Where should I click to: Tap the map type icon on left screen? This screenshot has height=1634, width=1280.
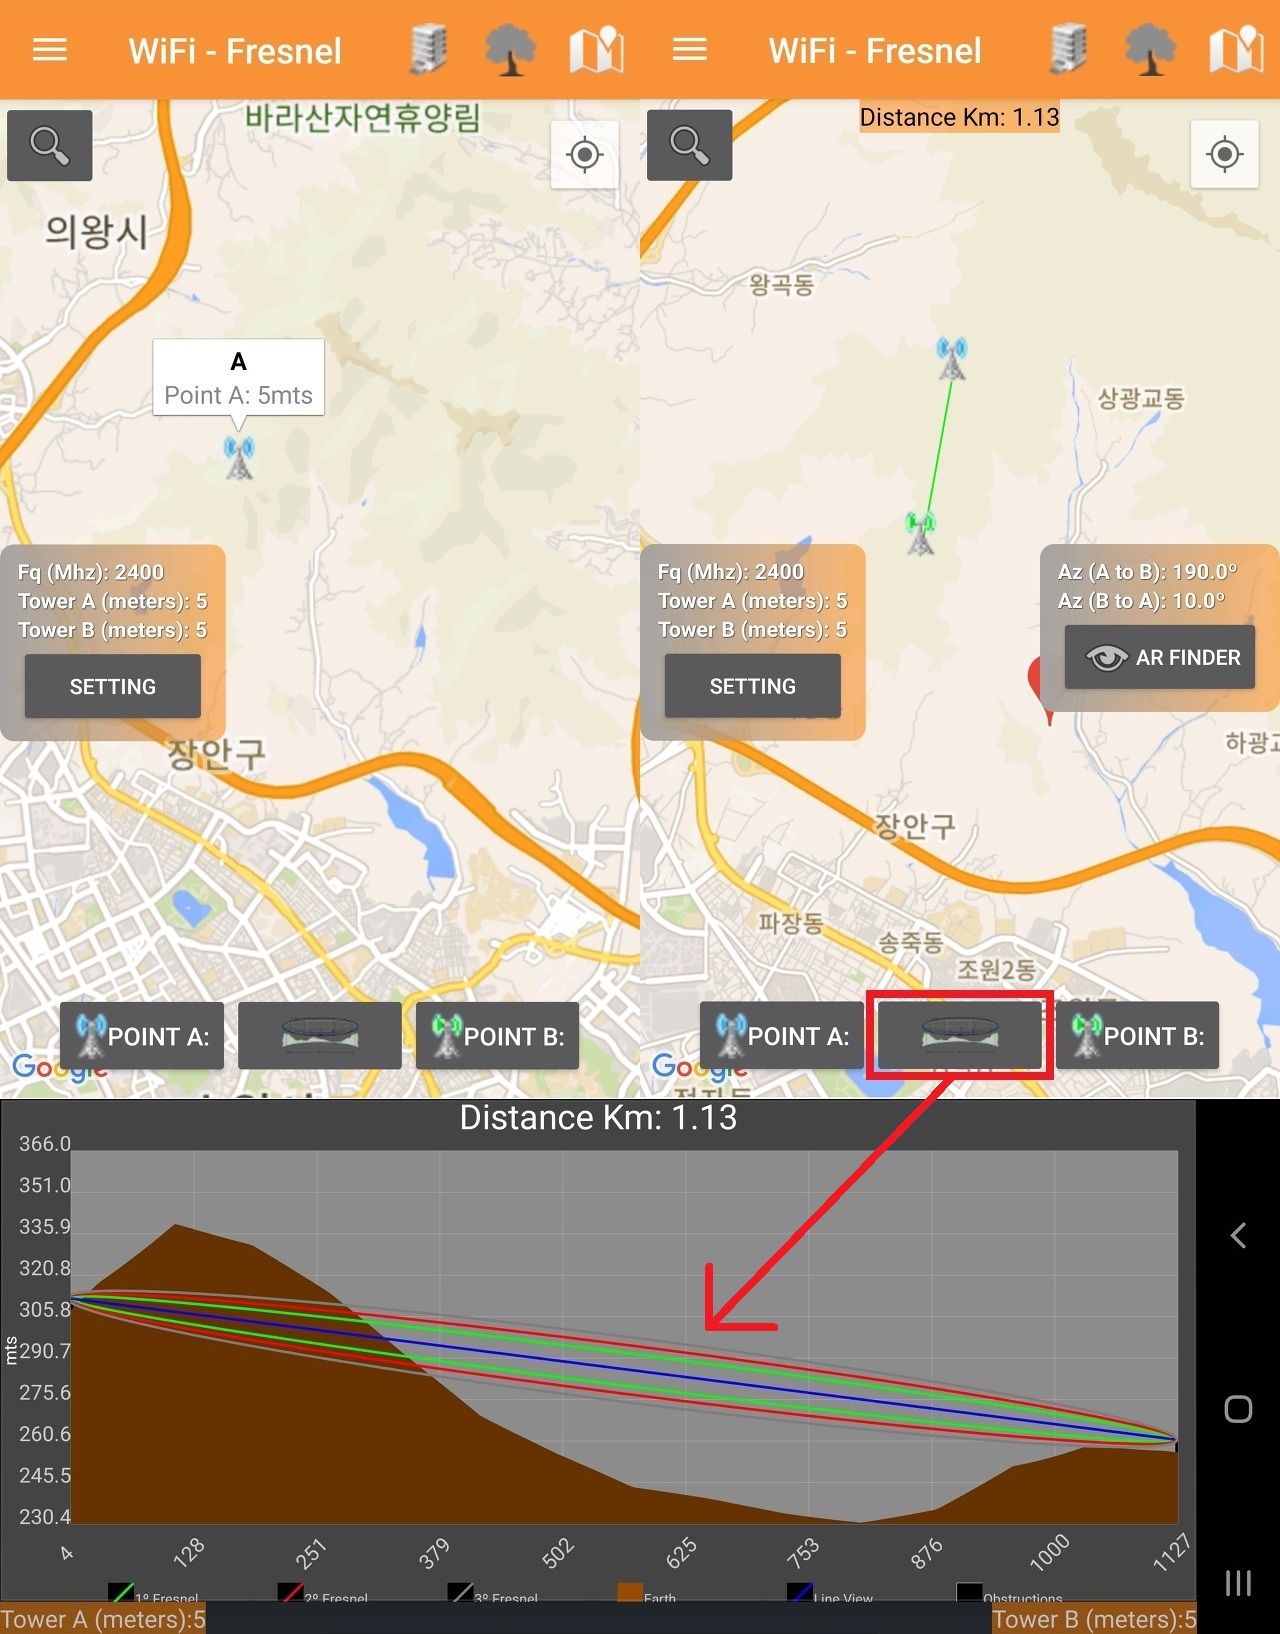(x=596, y=50)
